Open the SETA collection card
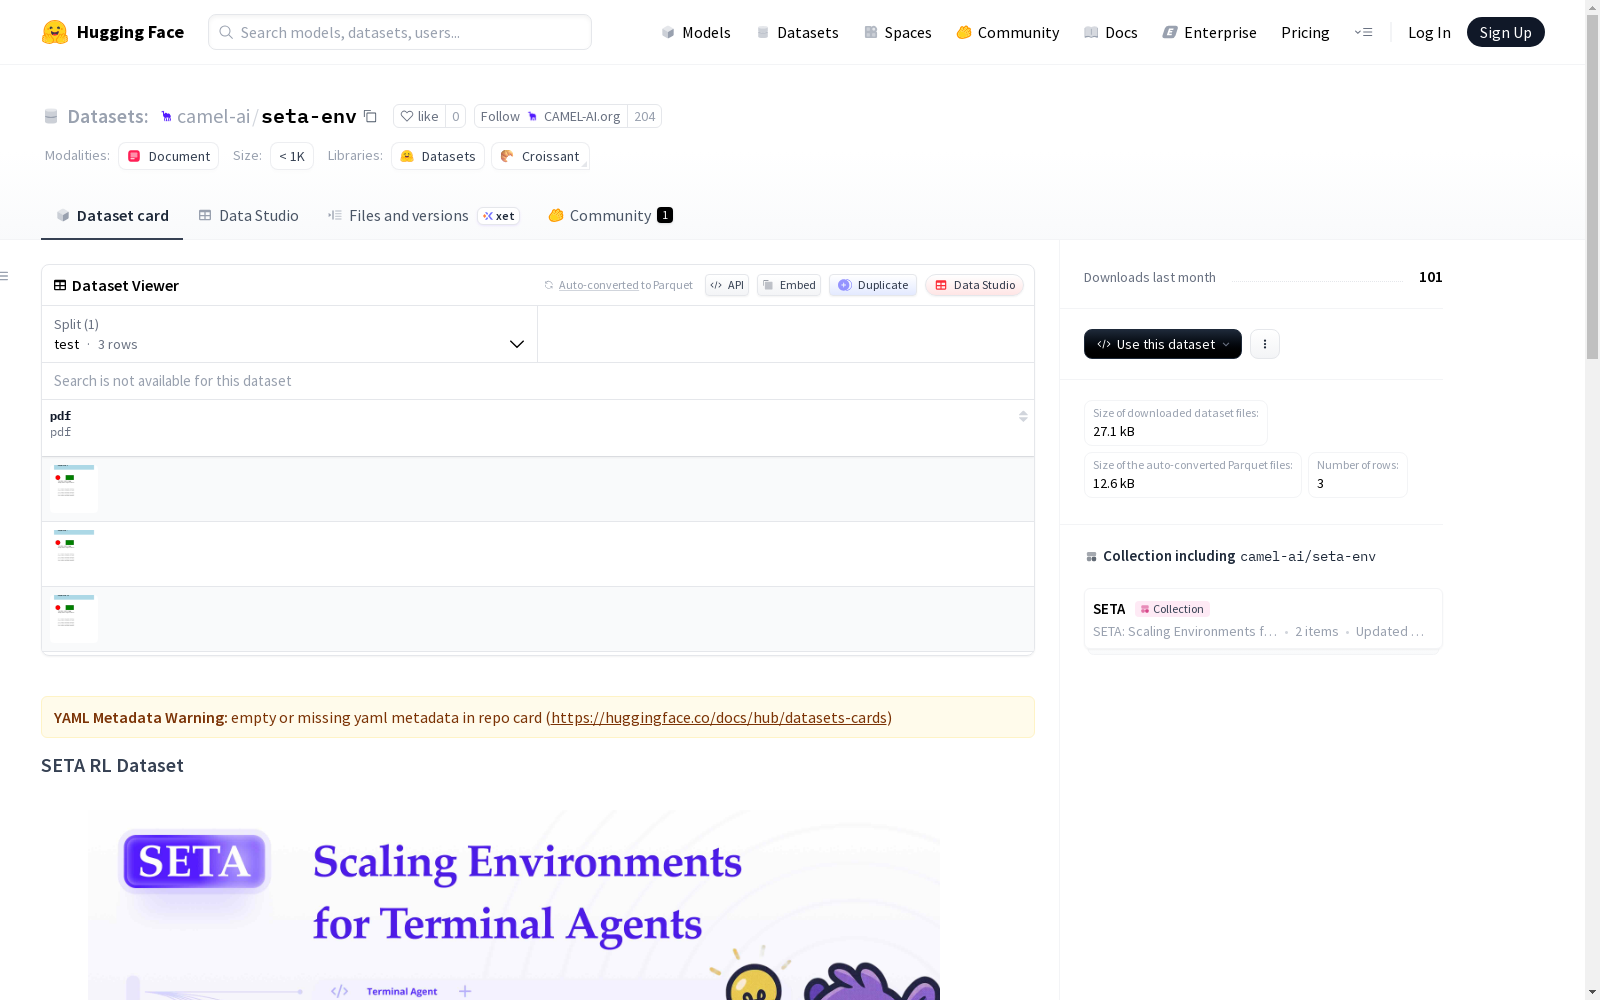The image size is (1600, 1000). [1263, 619]
